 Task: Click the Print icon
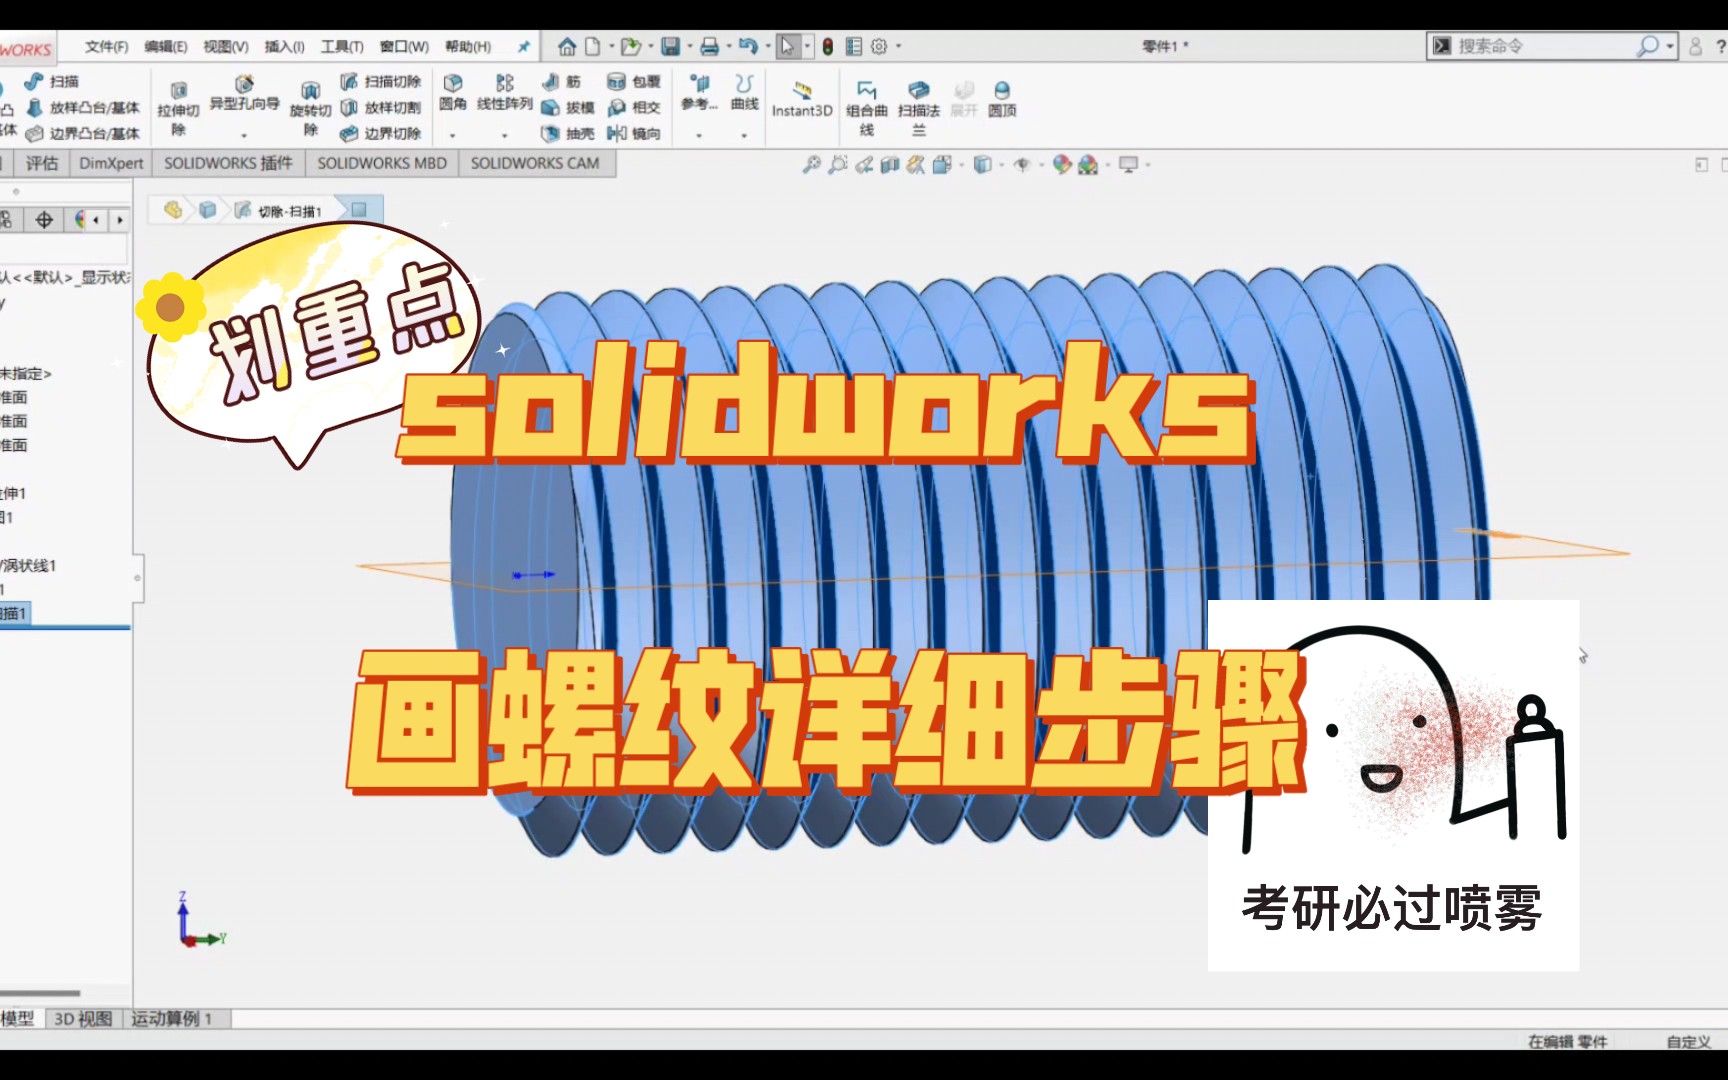click(709, 46)
